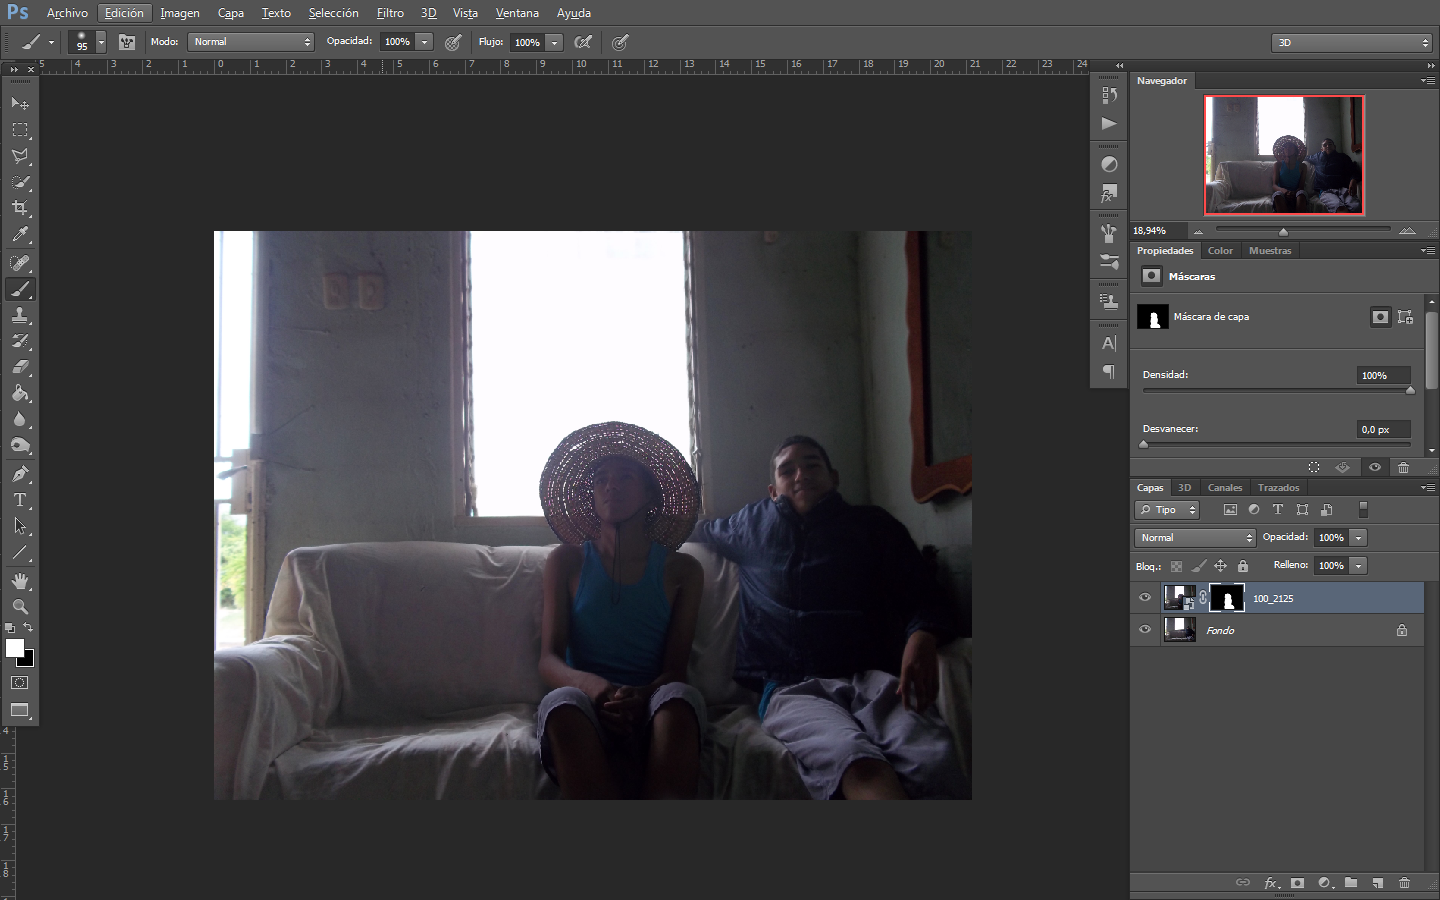Swap foreground and background colors

pos(29,628)
